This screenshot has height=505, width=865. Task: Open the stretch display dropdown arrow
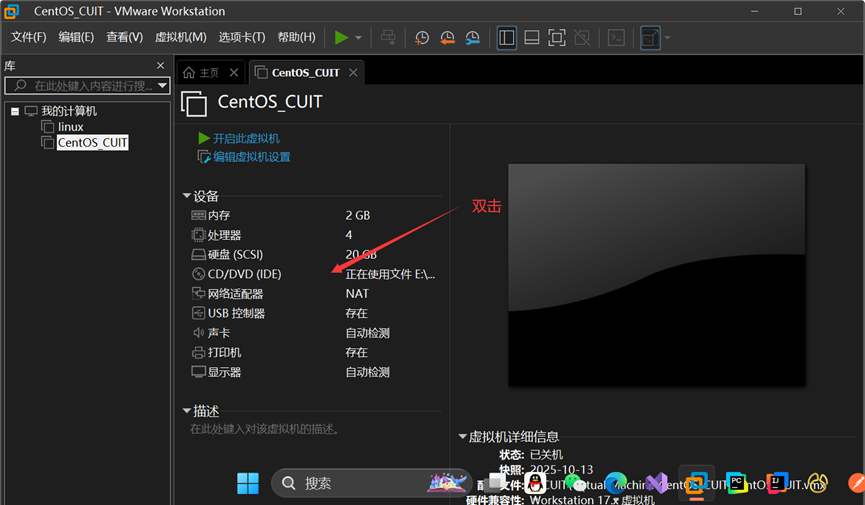(x=668, y=38)
